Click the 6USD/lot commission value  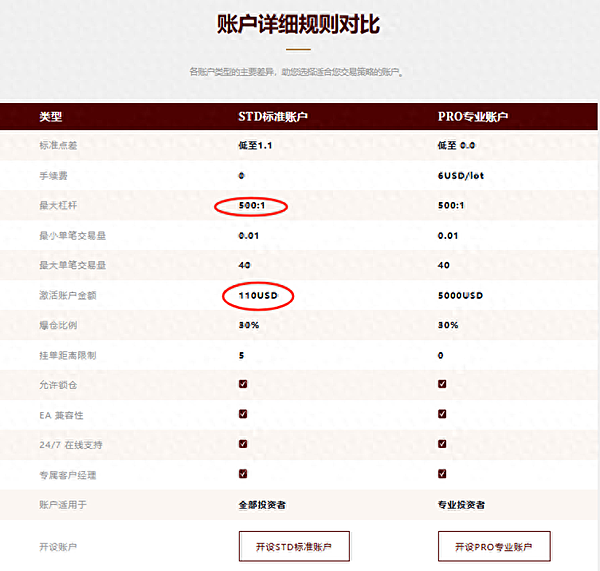click(461, 176)
